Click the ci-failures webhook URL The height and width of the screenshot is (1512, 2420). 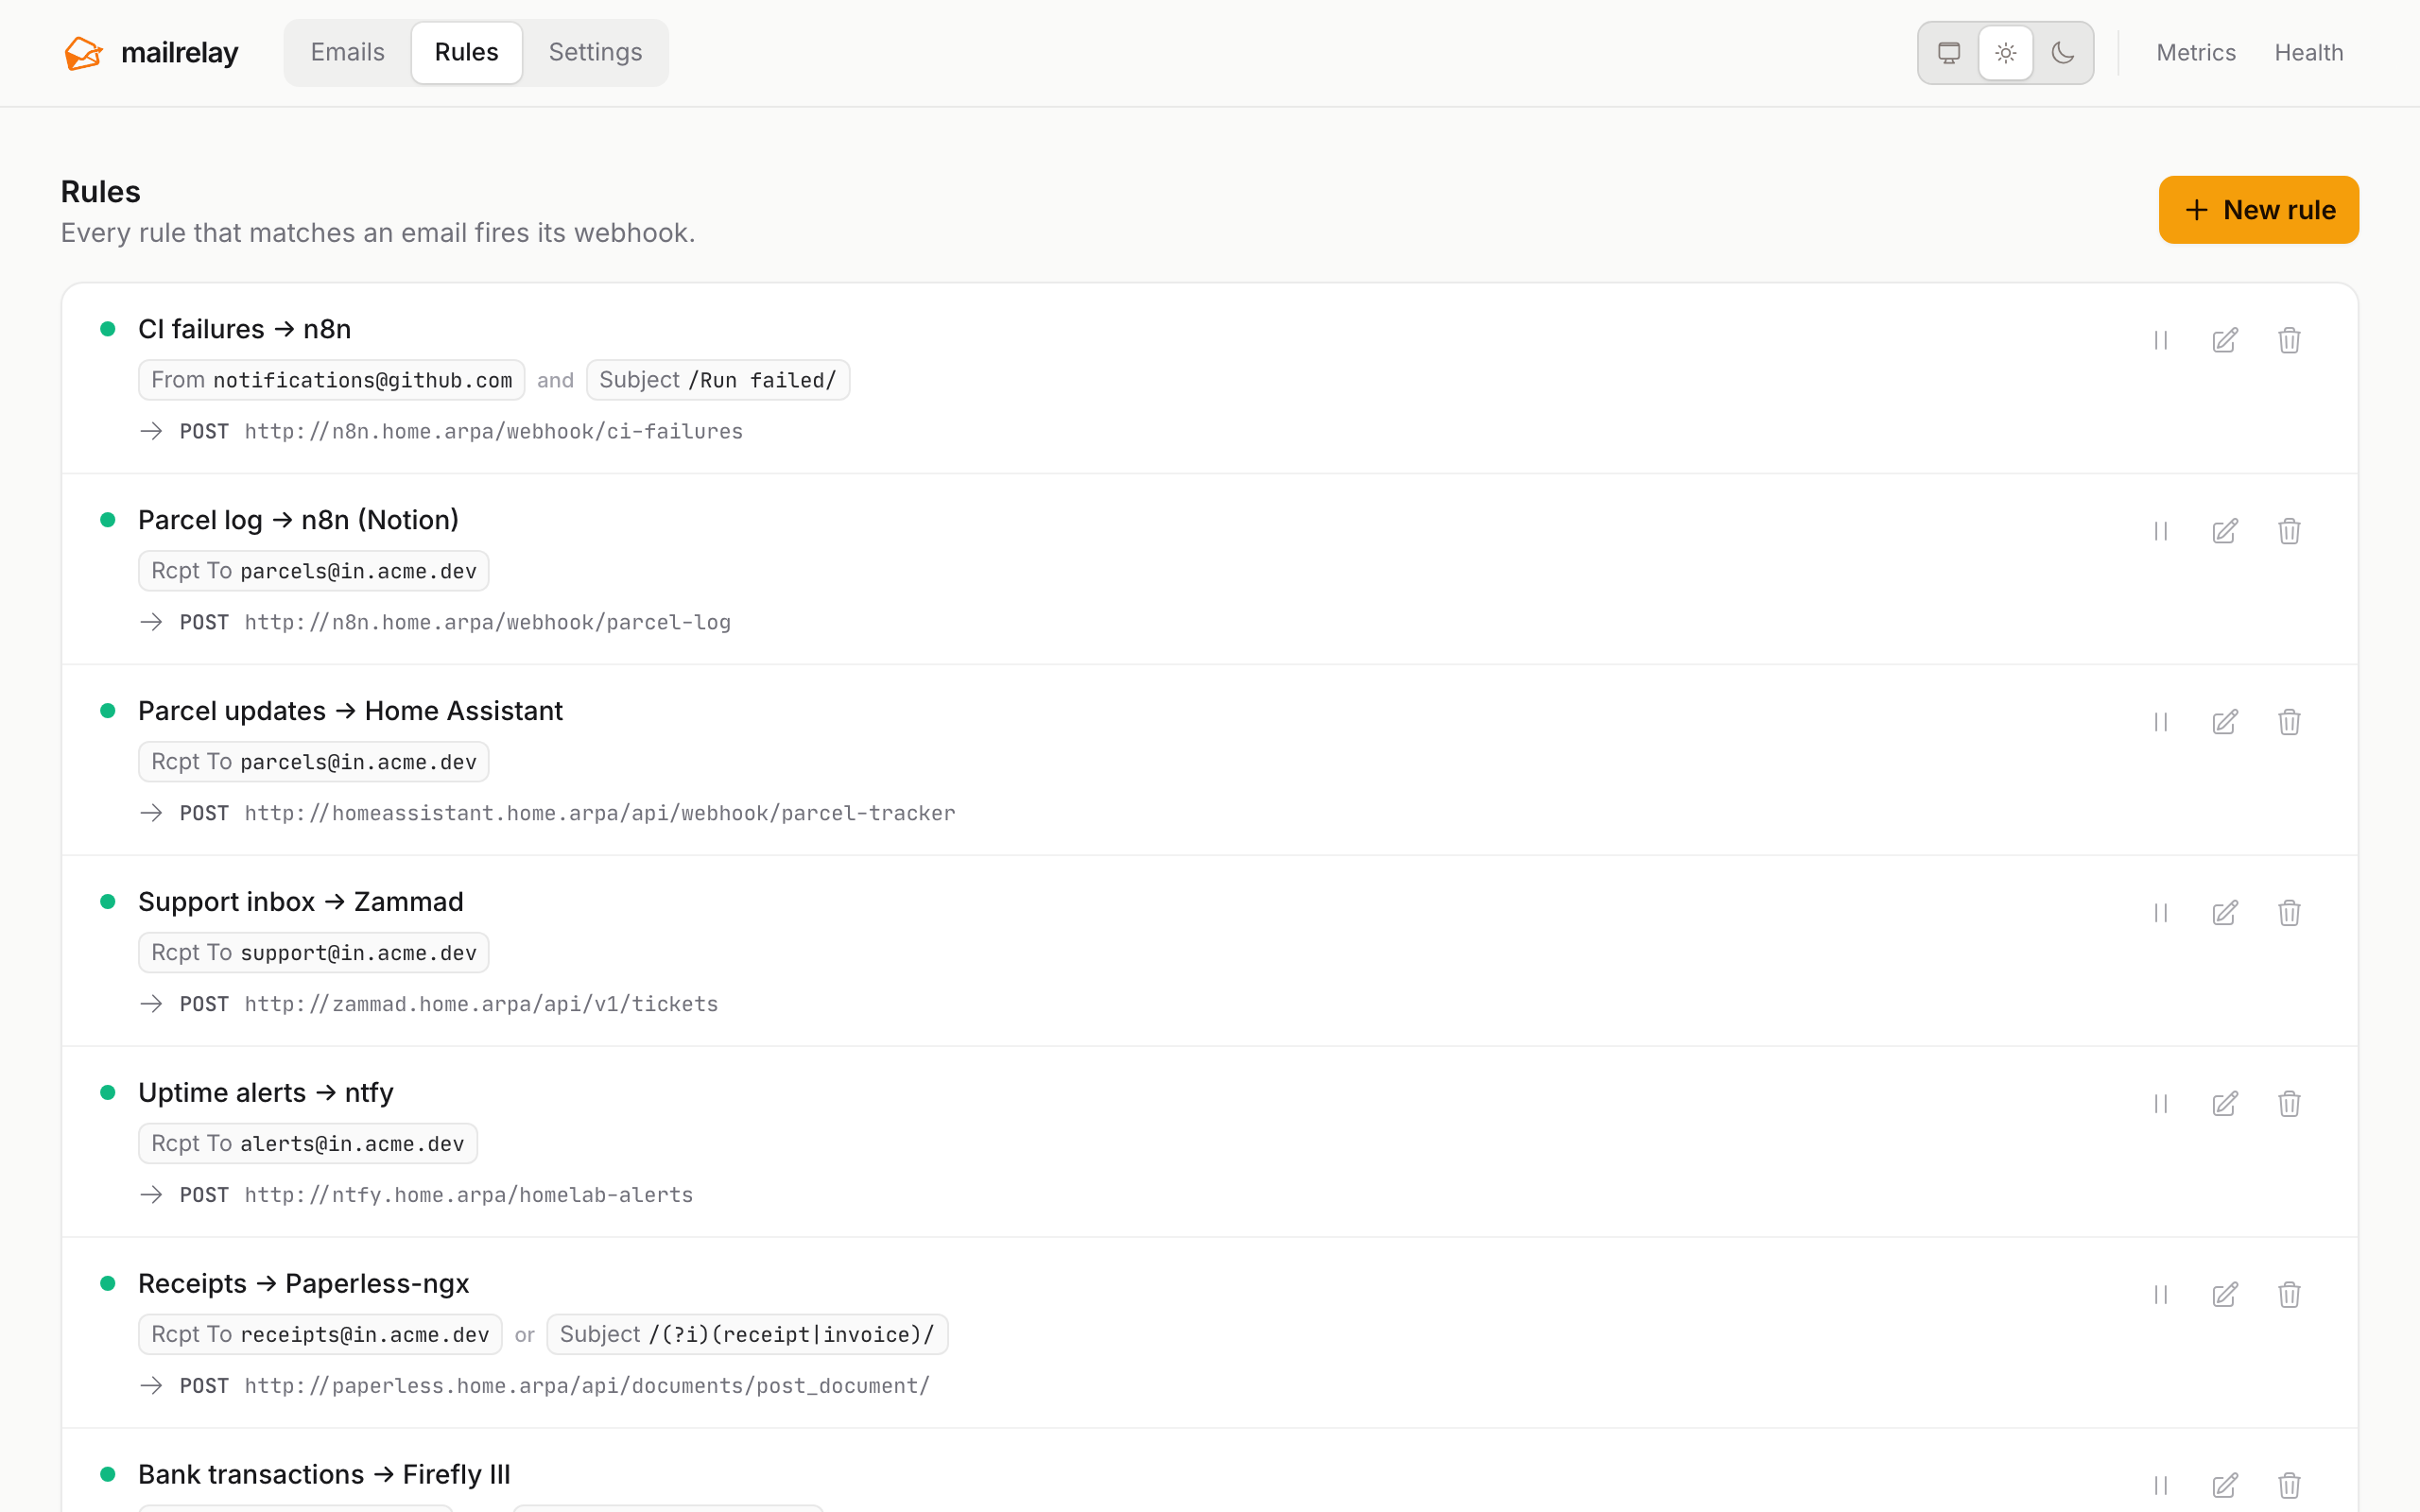(x=494, y=431)
